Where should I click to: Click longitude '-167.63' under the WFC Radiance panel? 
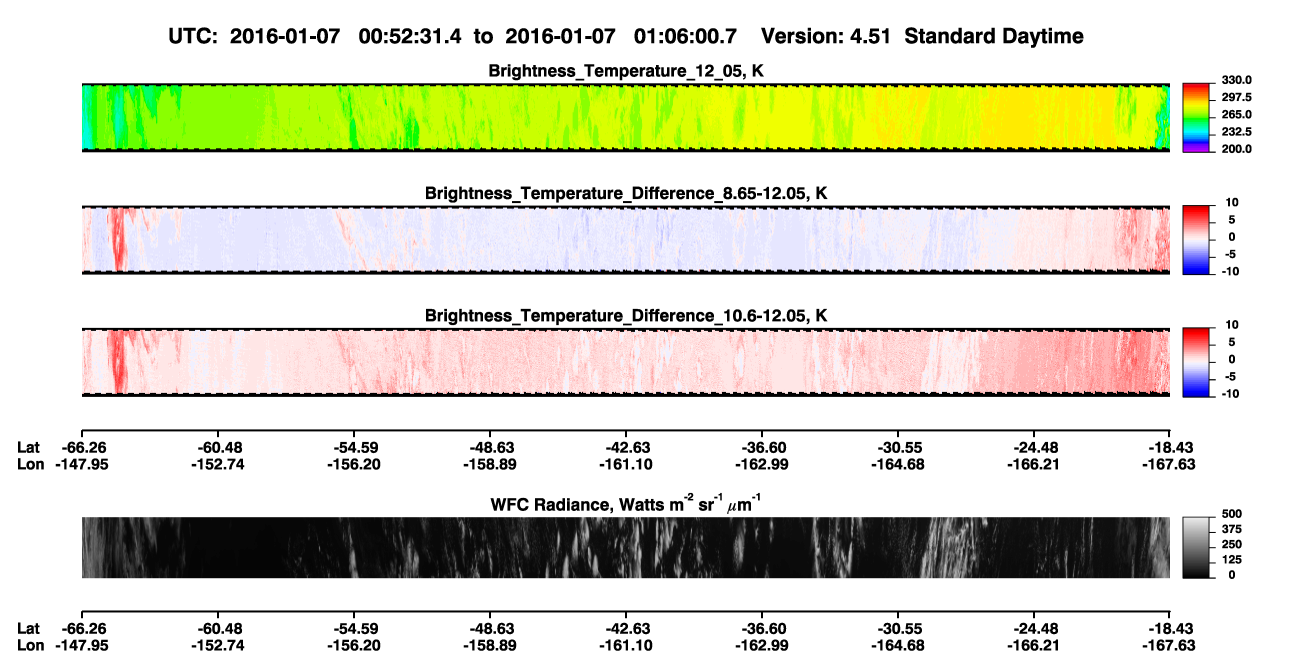point(1168,645)
